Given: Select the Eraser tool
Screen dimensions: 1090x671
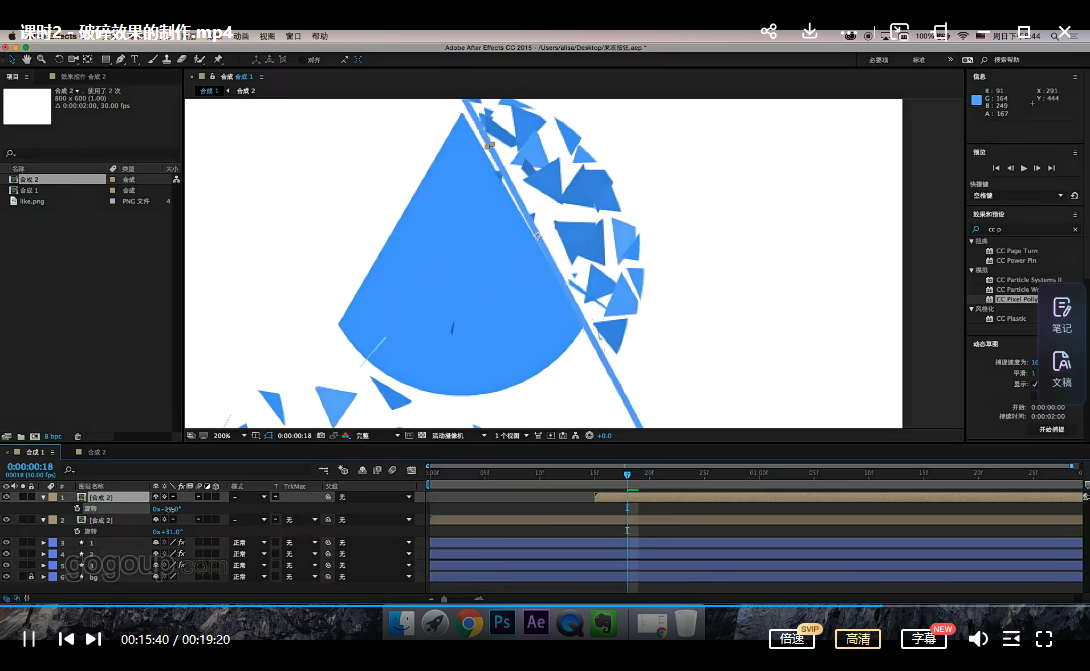Looking at the screenshot, I should click(x=181, y=60).
